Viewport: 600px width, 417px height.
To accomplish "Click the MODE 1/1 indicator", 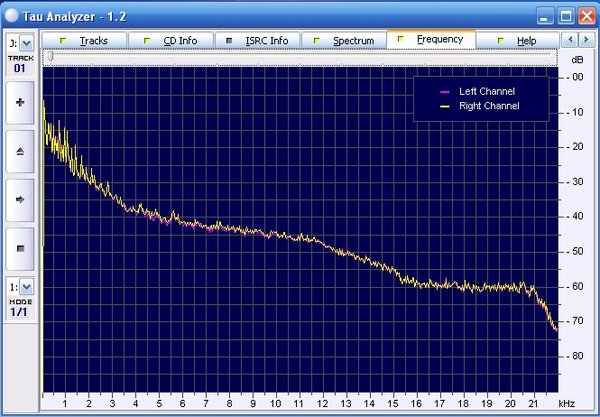I will click(x=20, y=308).
